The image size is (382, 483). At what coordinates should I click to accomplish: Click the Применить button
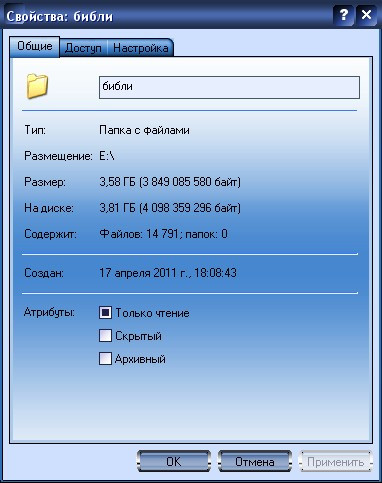(x=335, y=462)
